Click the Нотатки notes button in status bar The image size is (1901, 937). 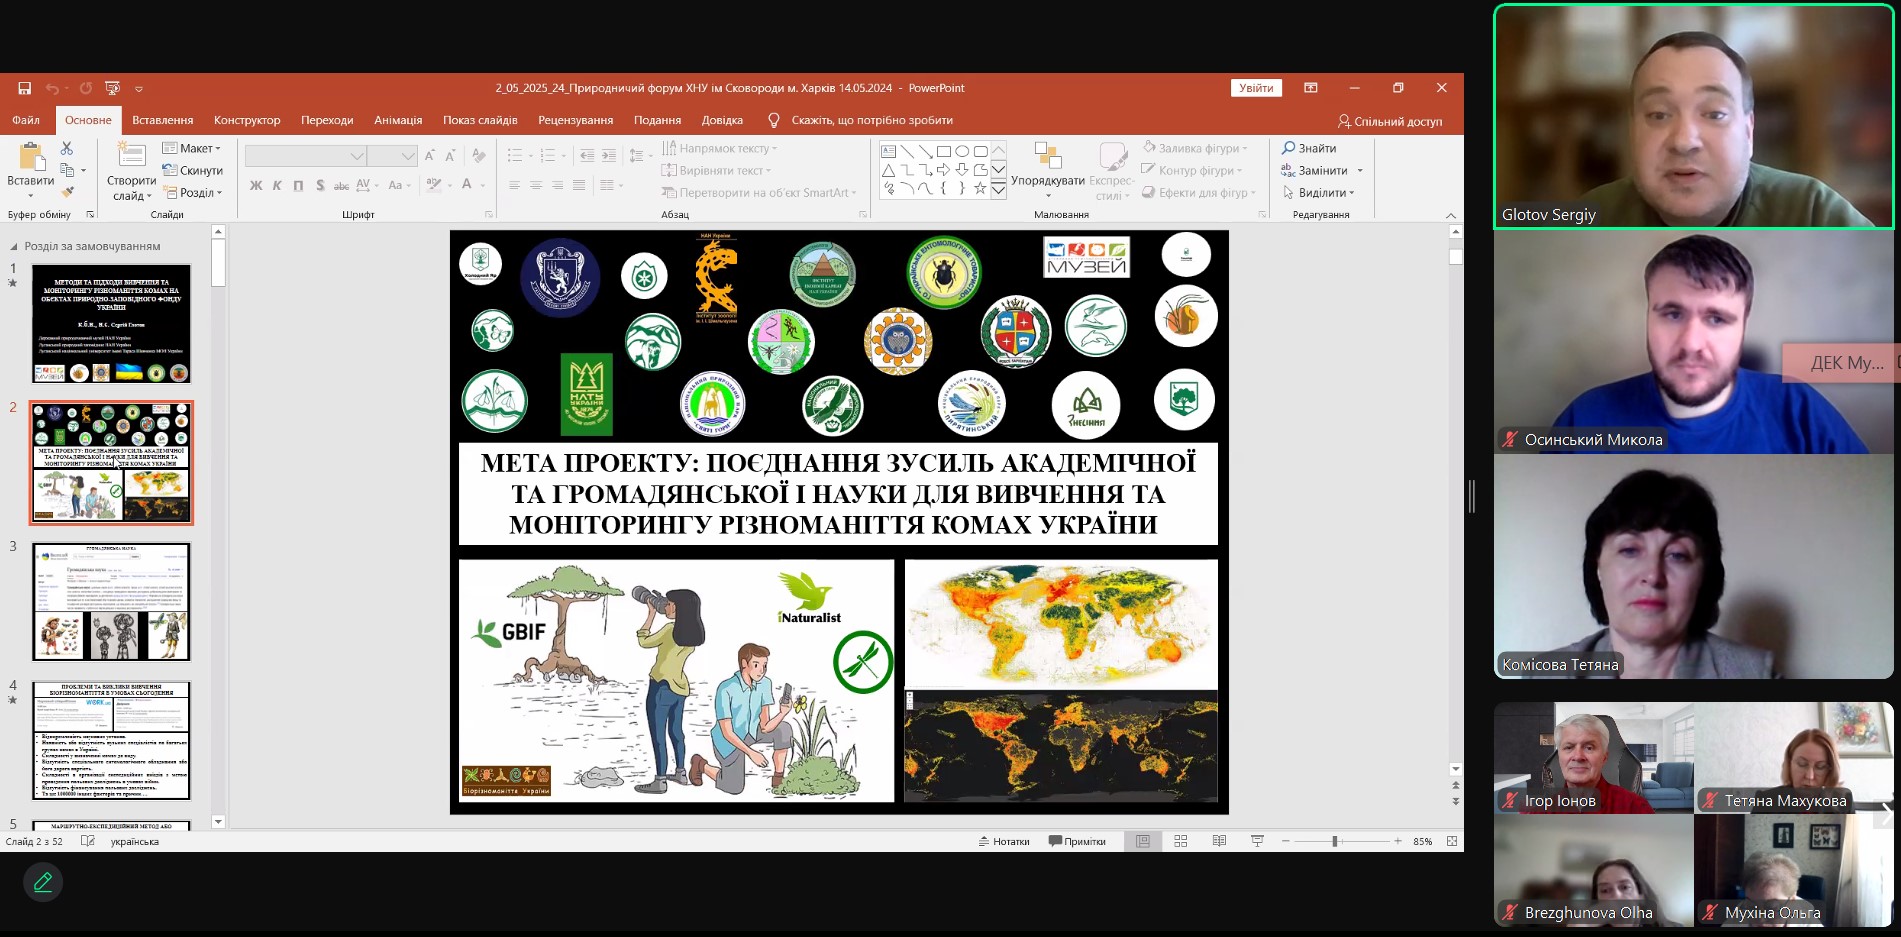click(x=1003, y=842)
